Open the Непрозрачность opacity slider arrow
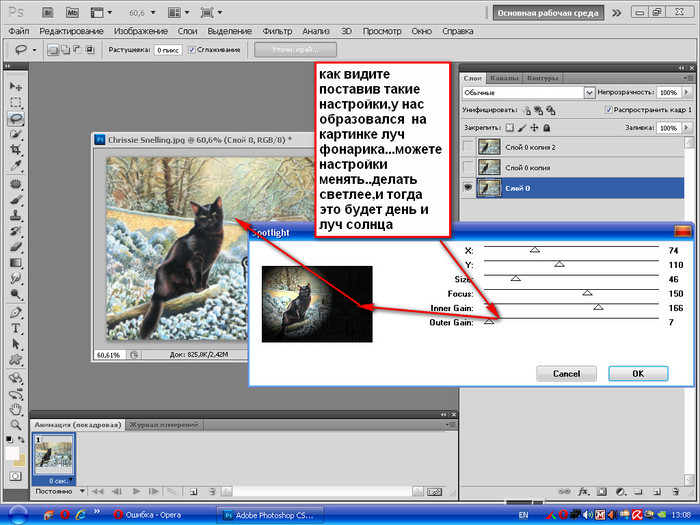Screen dimensions: 700x525 coord(687,92)
